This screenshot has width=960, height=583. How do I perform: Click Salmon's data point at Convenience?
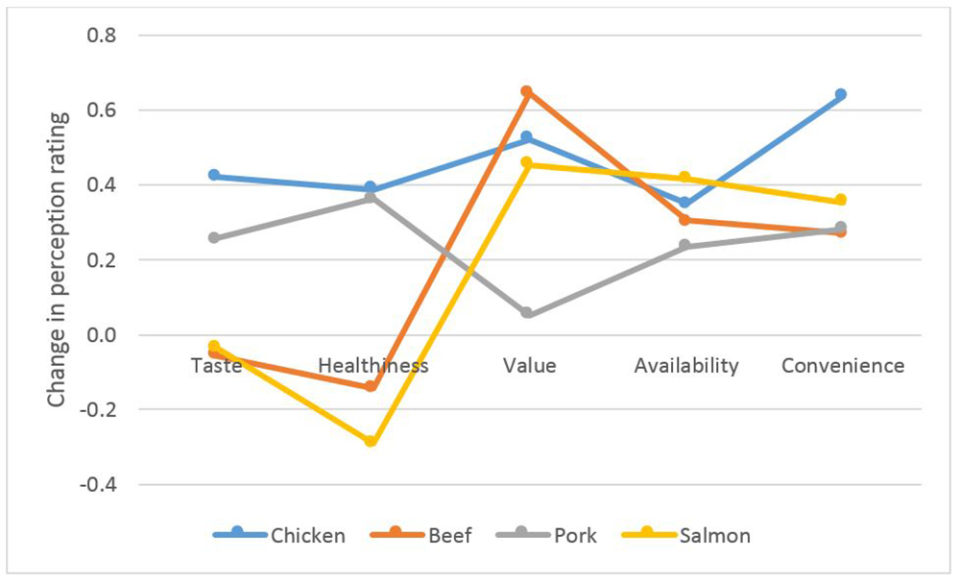tap(841, 200)
